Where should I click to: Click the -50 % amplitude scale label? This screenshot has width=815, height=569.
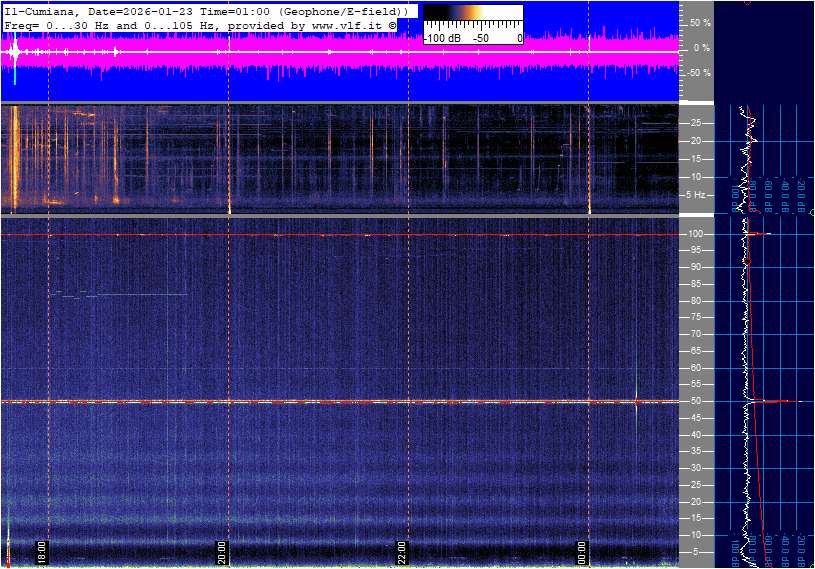(699, 73)
